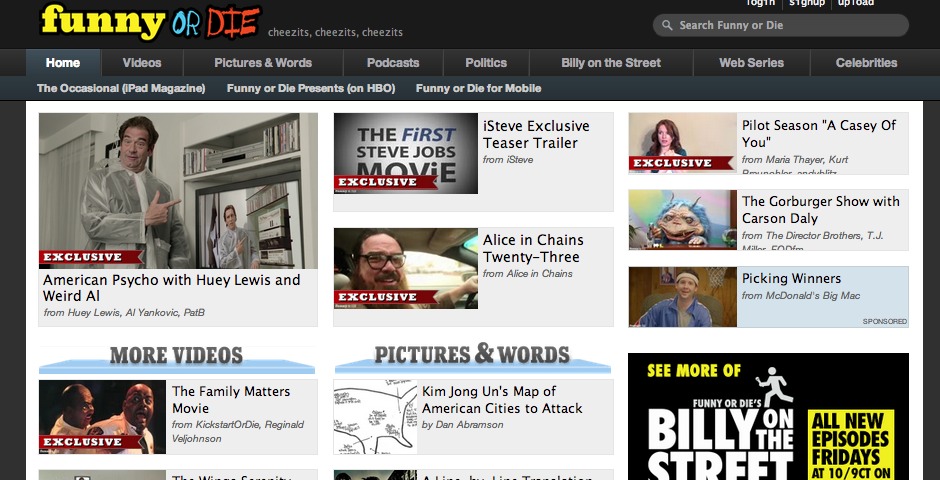Open The Family Matters Movie title
The height and width of the screenshot is (480, 940).
[231, 400]
